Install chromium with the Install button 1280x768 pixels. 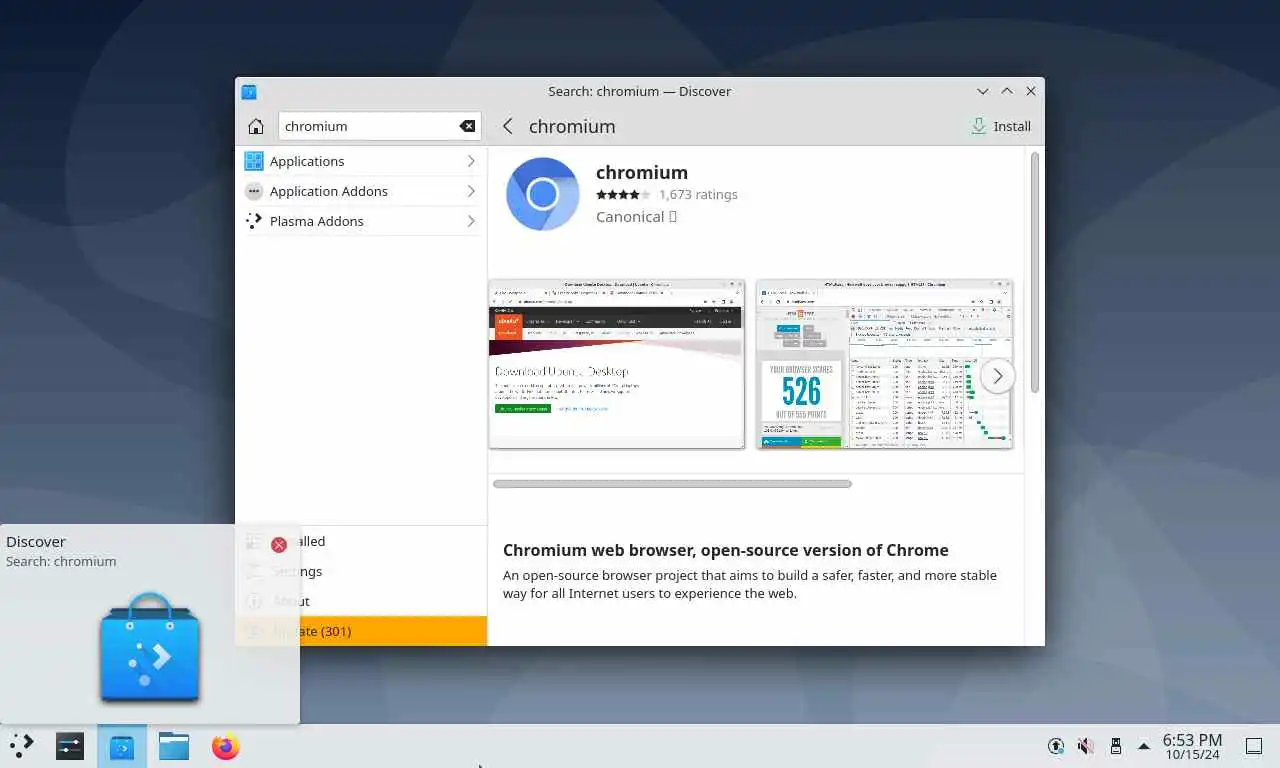pos(1001,126)
